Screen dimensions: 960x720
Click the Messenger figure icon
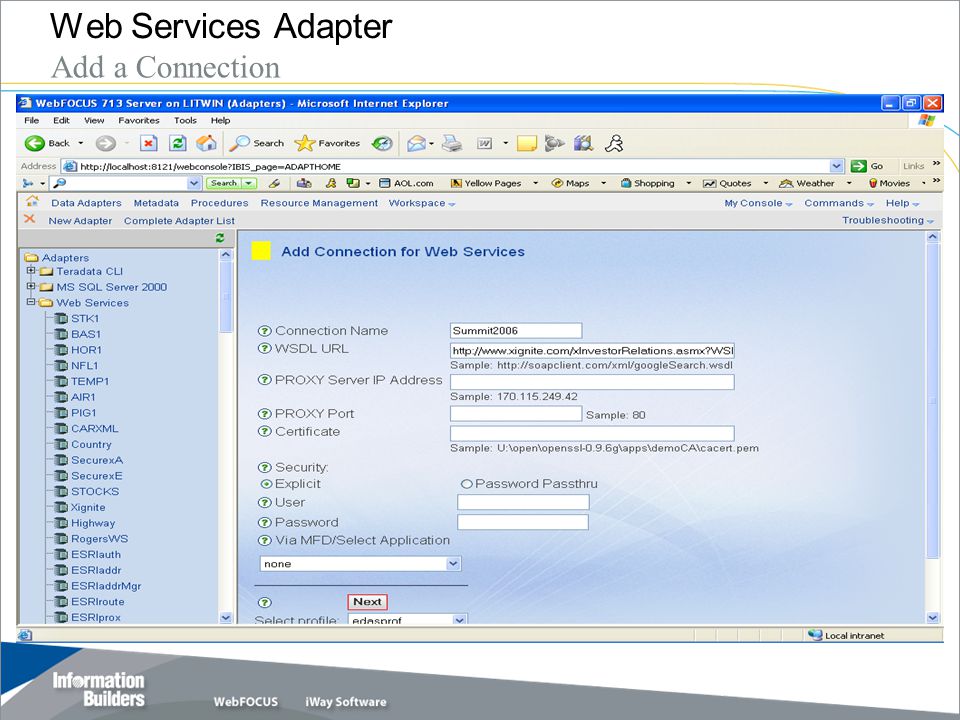[613, 143]
